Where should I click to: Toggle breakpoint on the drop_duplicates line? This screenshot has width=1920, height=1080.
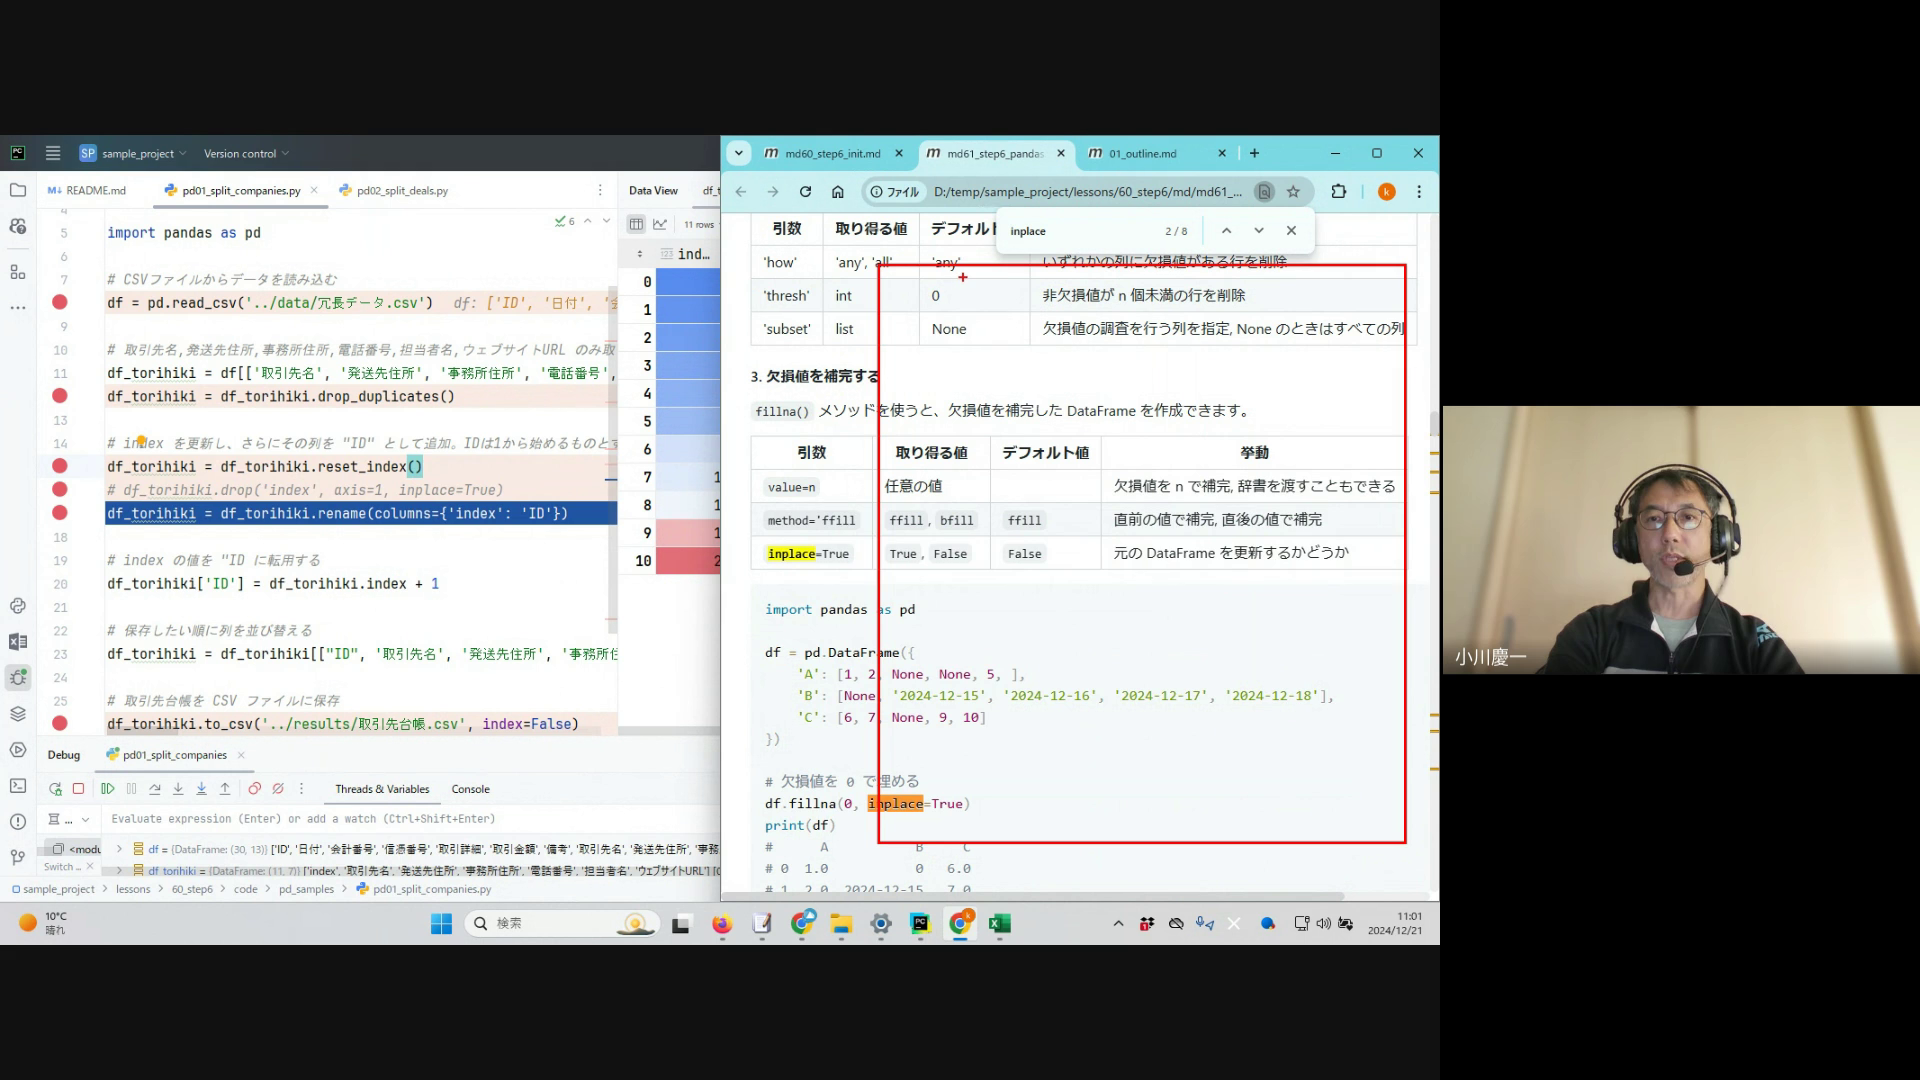coord(60,396)
